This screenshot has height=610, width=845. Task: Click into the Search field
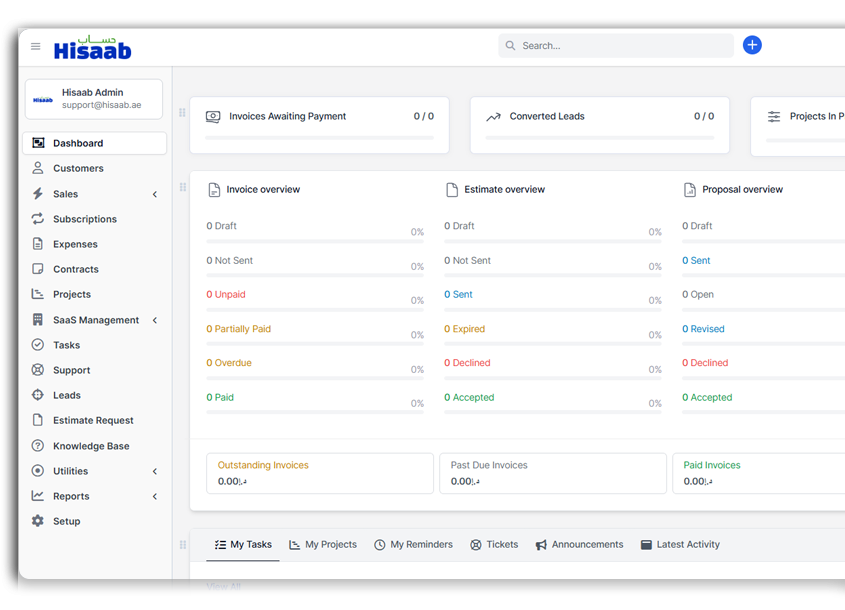tap(620, 46)
